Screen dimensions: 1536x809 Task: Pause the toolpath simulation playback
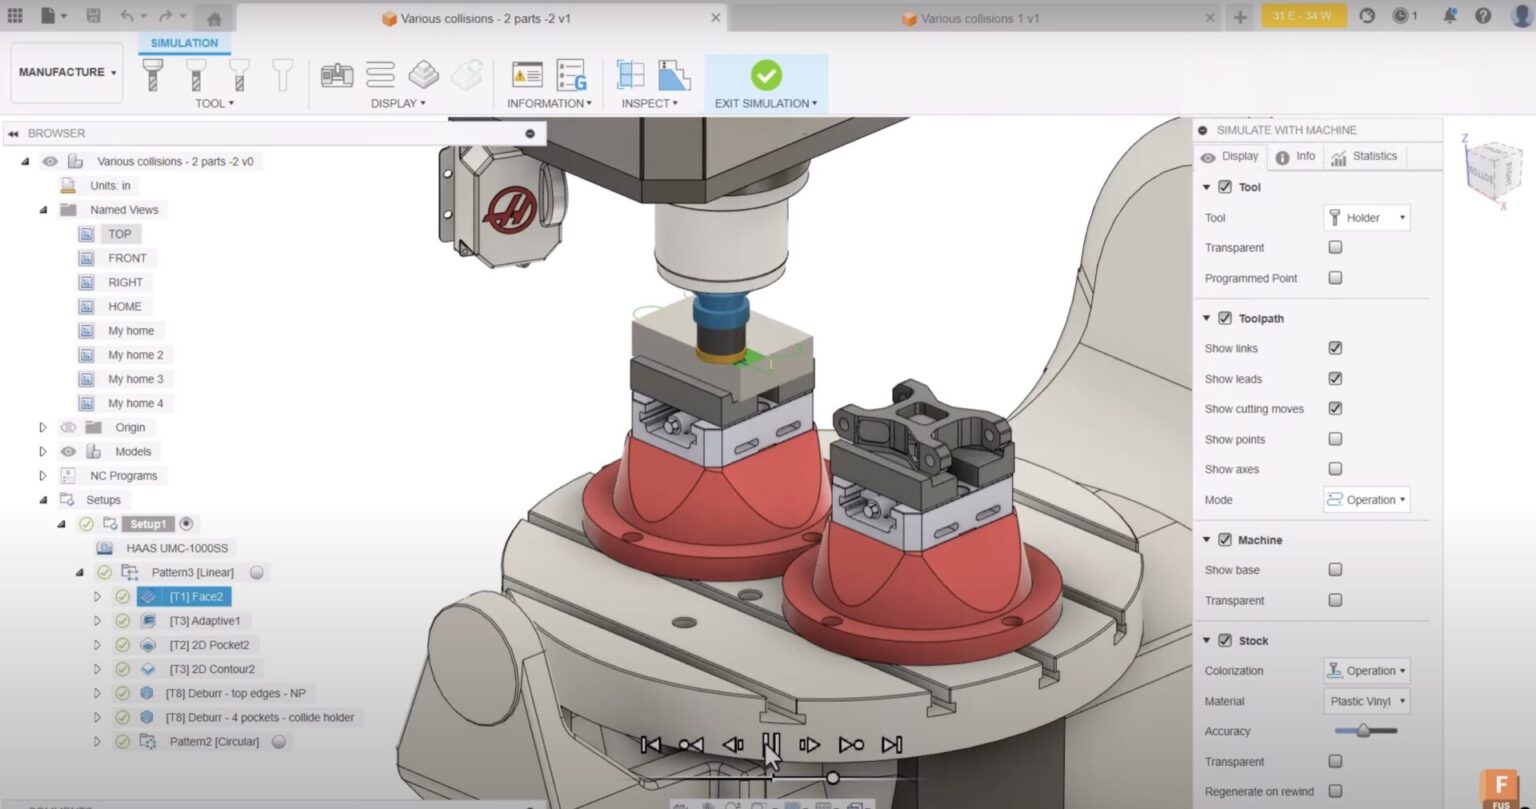tap(771, 744)
